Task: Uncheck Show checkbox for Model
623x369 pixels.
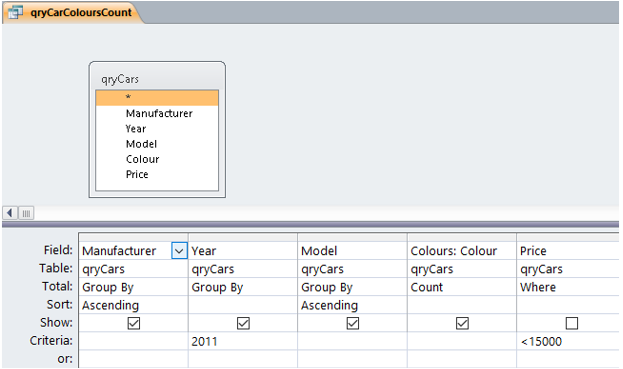Action: 353,323
